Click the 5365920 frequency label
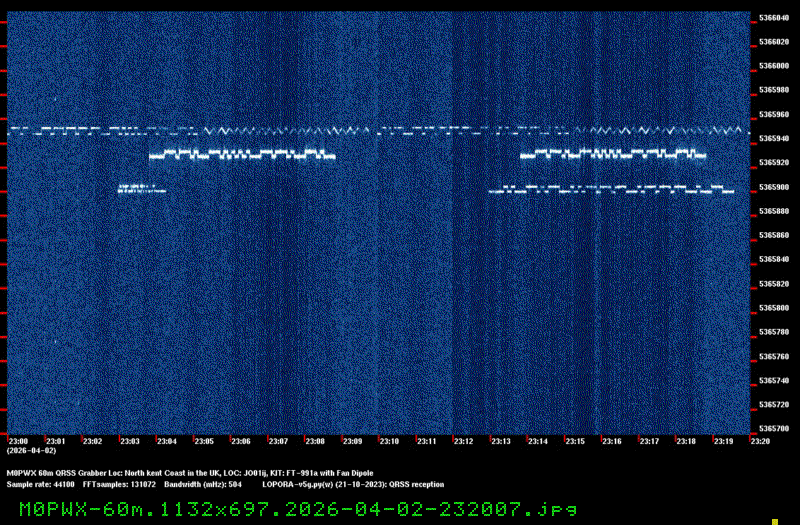The width and height of the screenshot is (800, 525). pos(774,163)
